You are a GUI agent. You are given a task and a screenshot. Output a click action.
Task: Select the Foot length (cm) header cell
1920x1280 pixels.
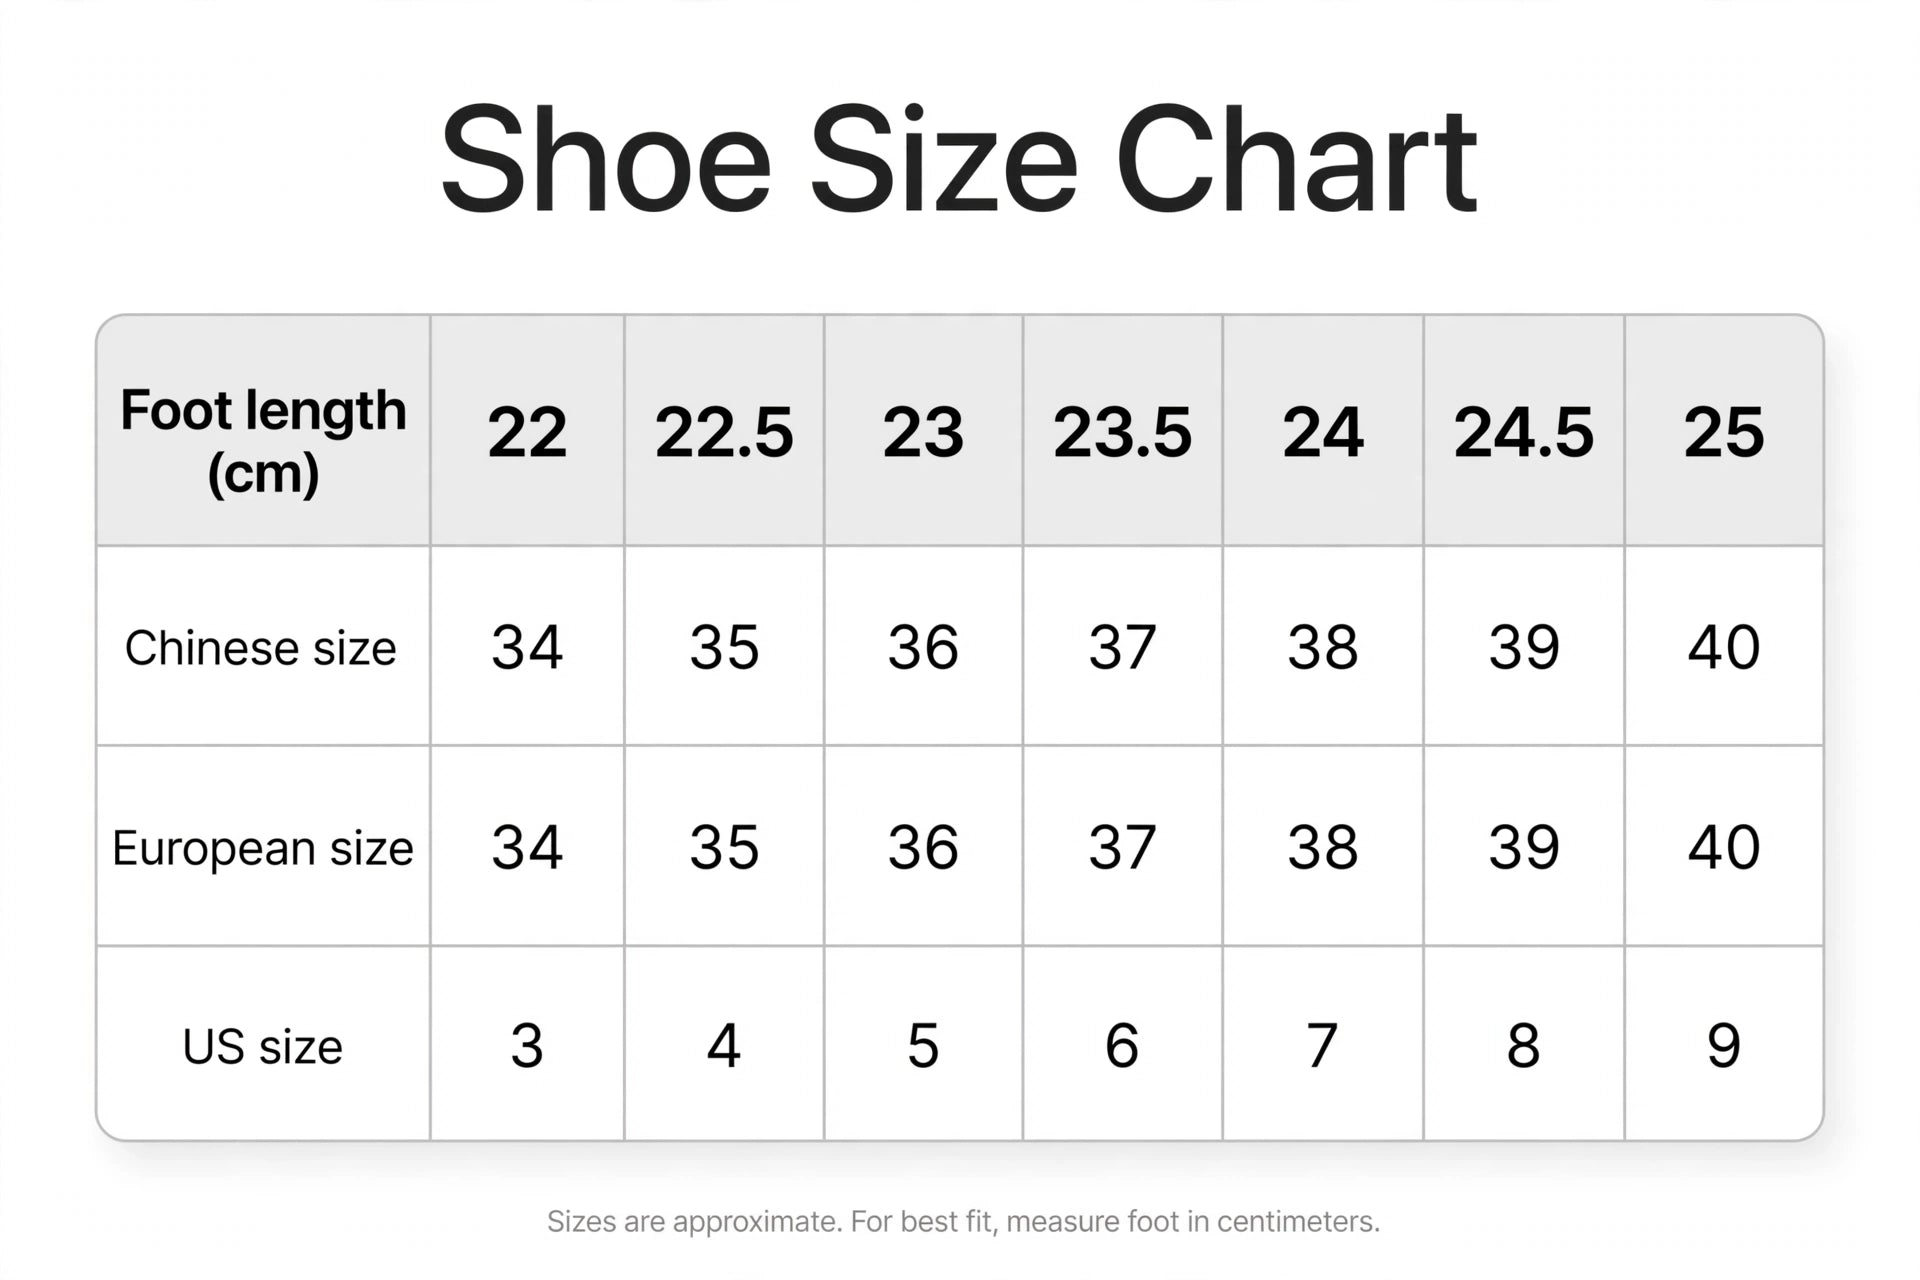pyautogui.click(x=263, y=431)
